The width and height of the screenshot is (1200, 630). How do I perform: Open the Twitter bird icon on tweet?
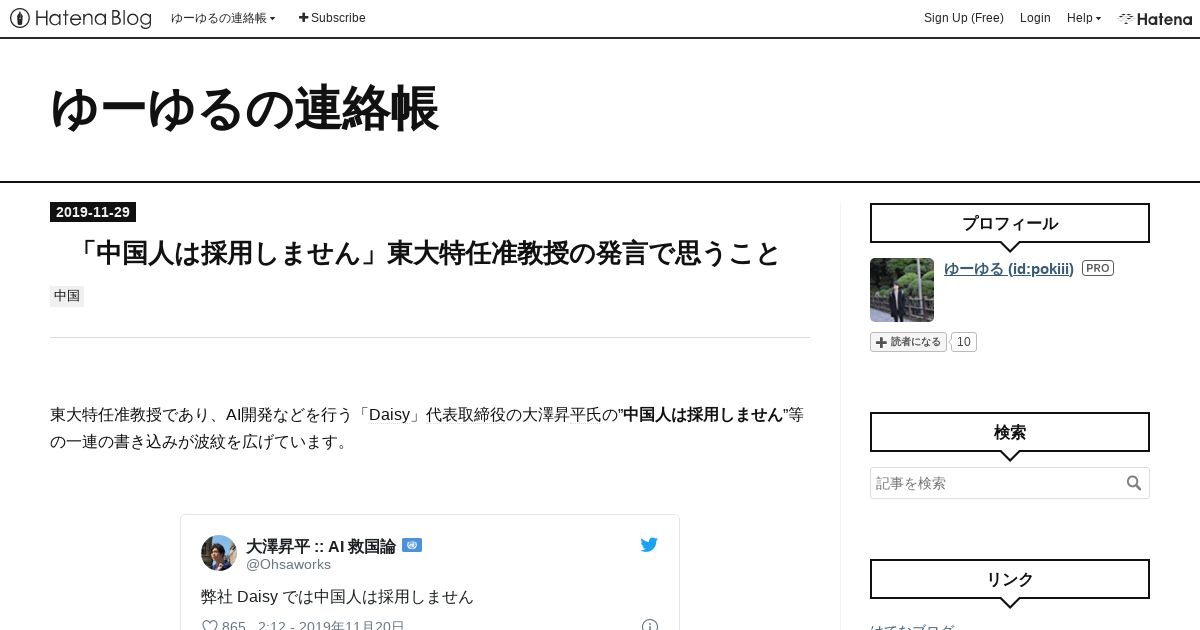pos(649,545)
